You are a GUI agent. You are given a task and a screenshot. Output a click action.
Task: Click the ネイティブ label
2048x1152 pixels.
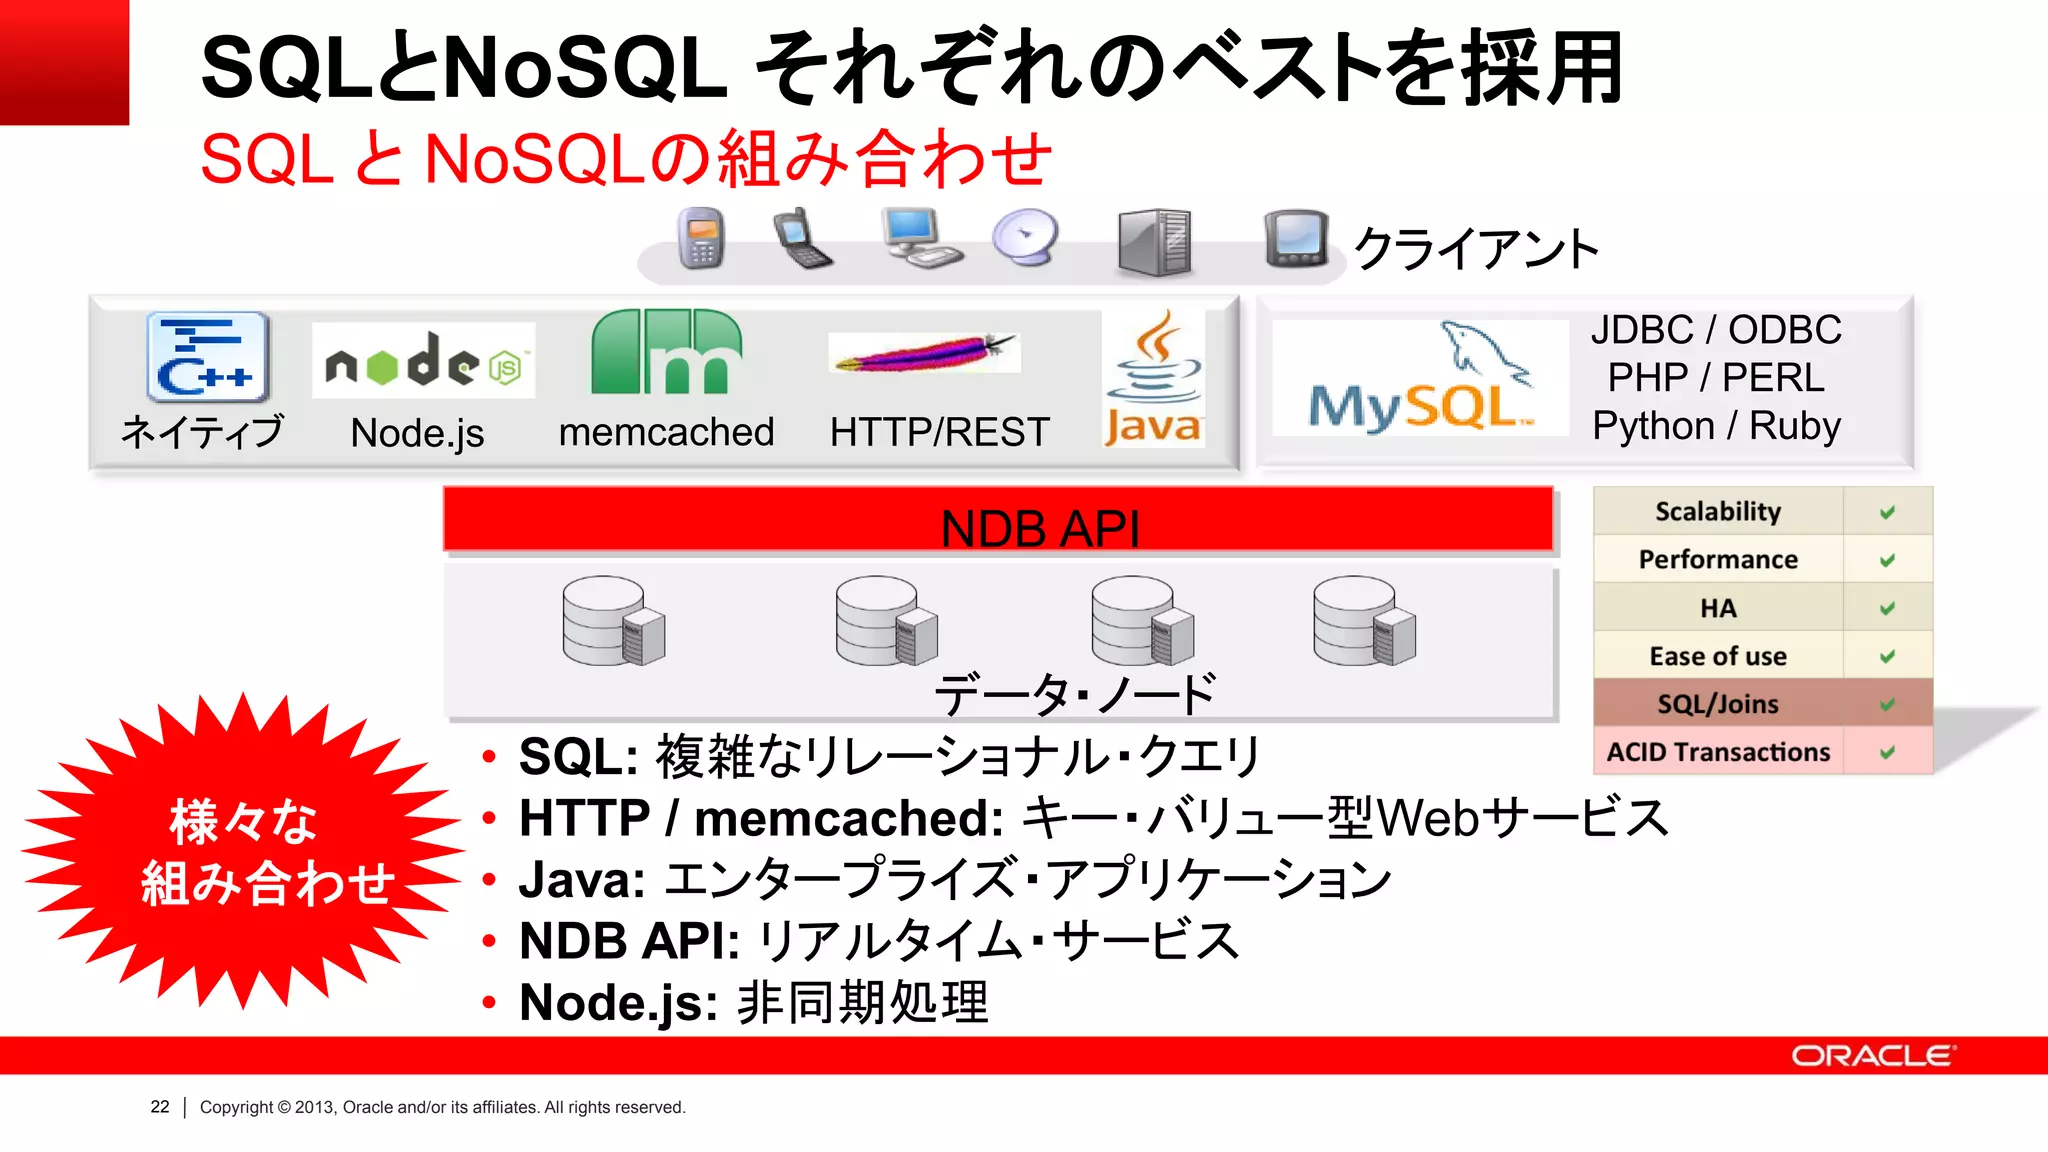[203, 432]
